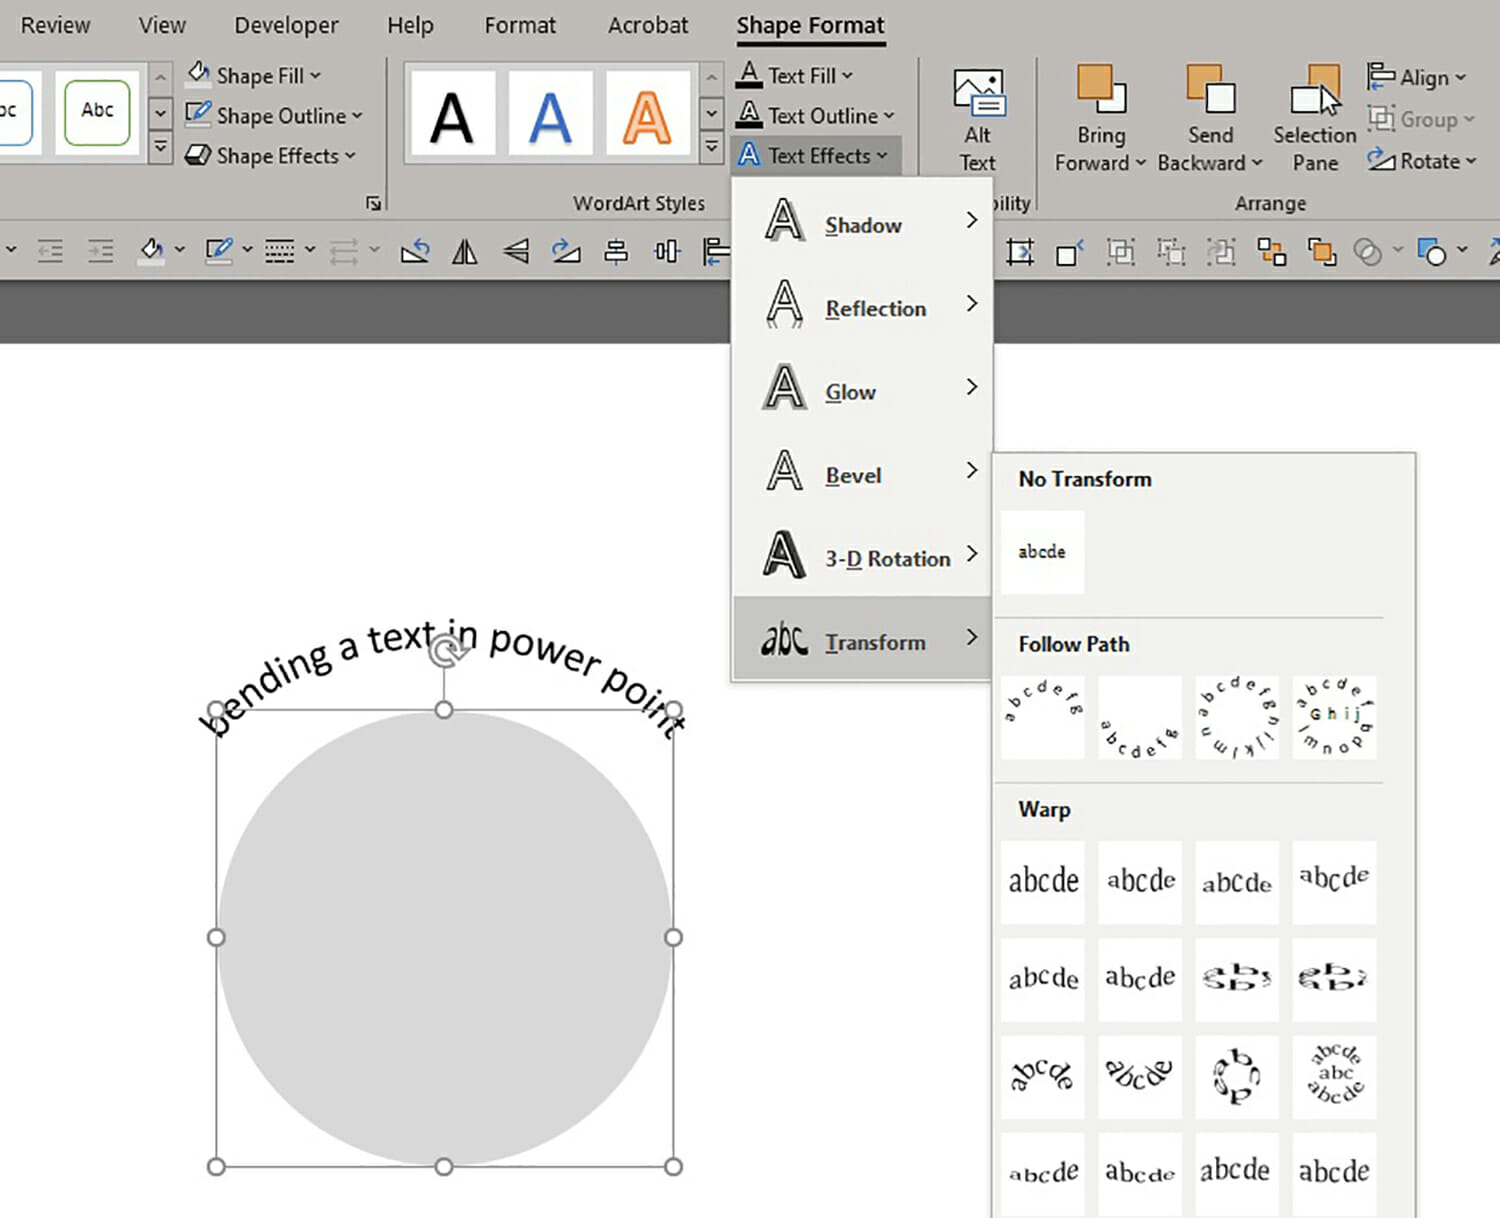
Task: Open the Shape Effects dropdown
Action: tap(270, 155)
